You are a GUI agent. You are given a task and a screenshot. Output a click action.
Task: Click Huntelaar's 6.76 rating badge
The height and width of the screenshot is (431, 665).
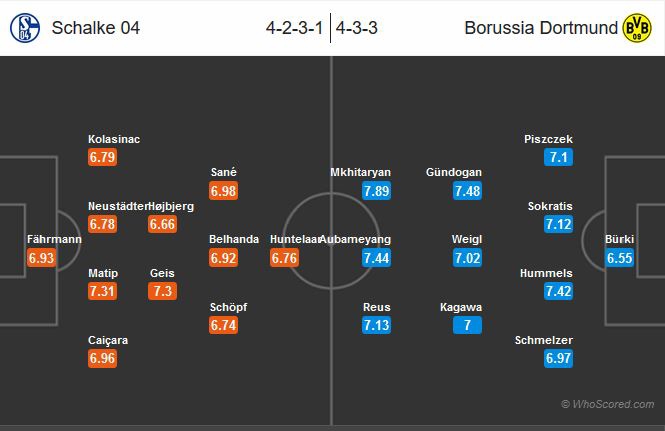point(285,259)
